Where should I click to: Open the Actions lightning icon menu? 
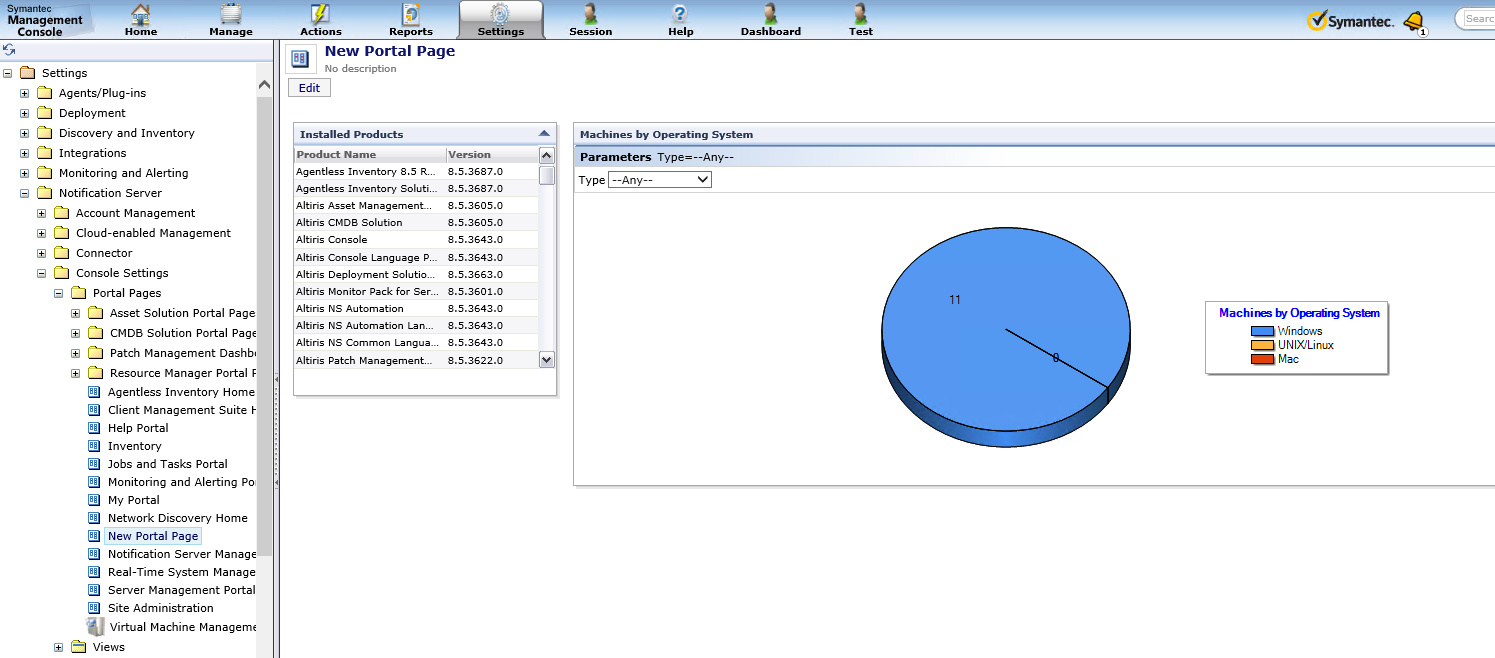coord(320,14)
